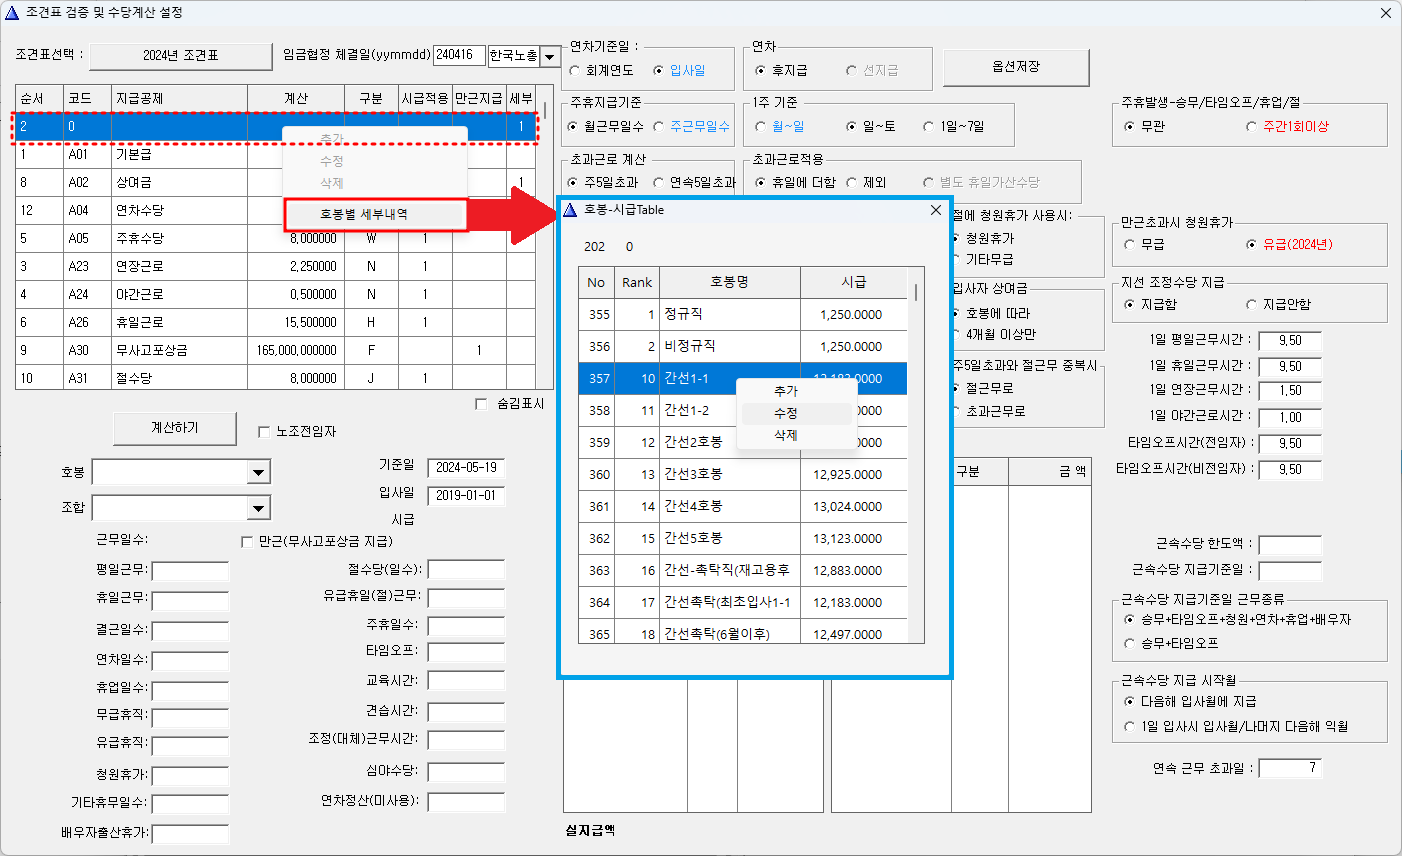Click the 시급 column header
The height and width of the screenshot is (856, 1402).
point(854,283)
